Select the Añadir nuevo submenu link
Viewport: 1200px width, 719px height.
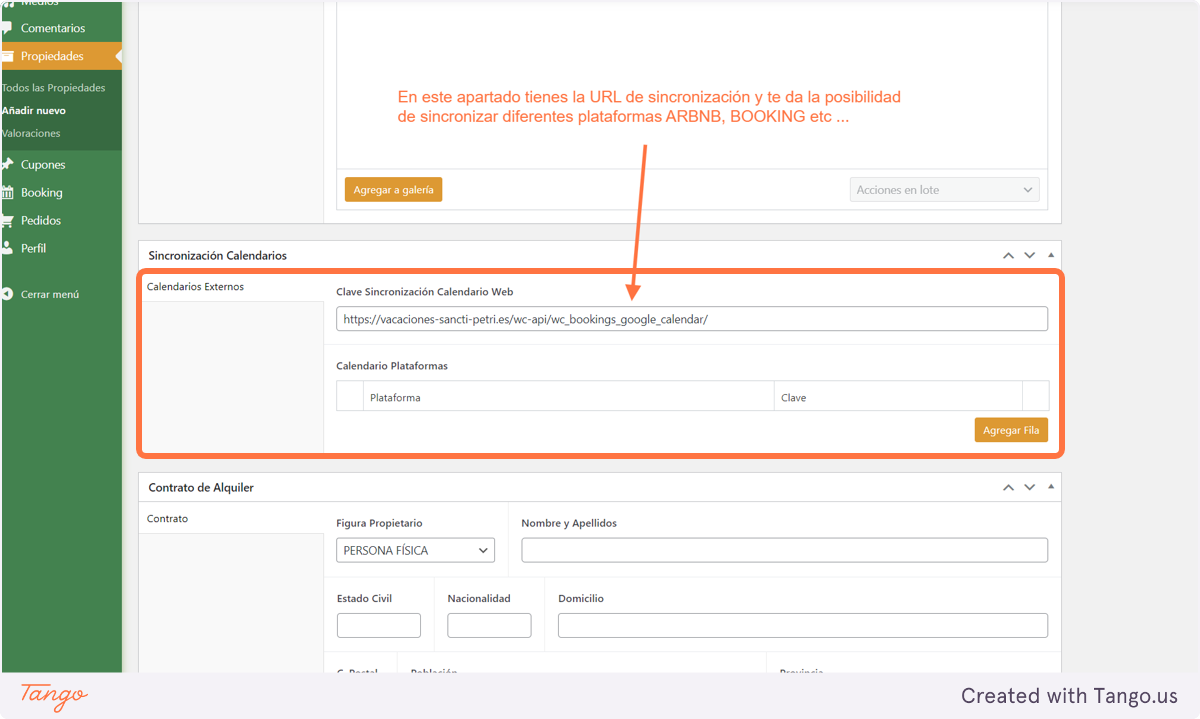pos(34,110)
